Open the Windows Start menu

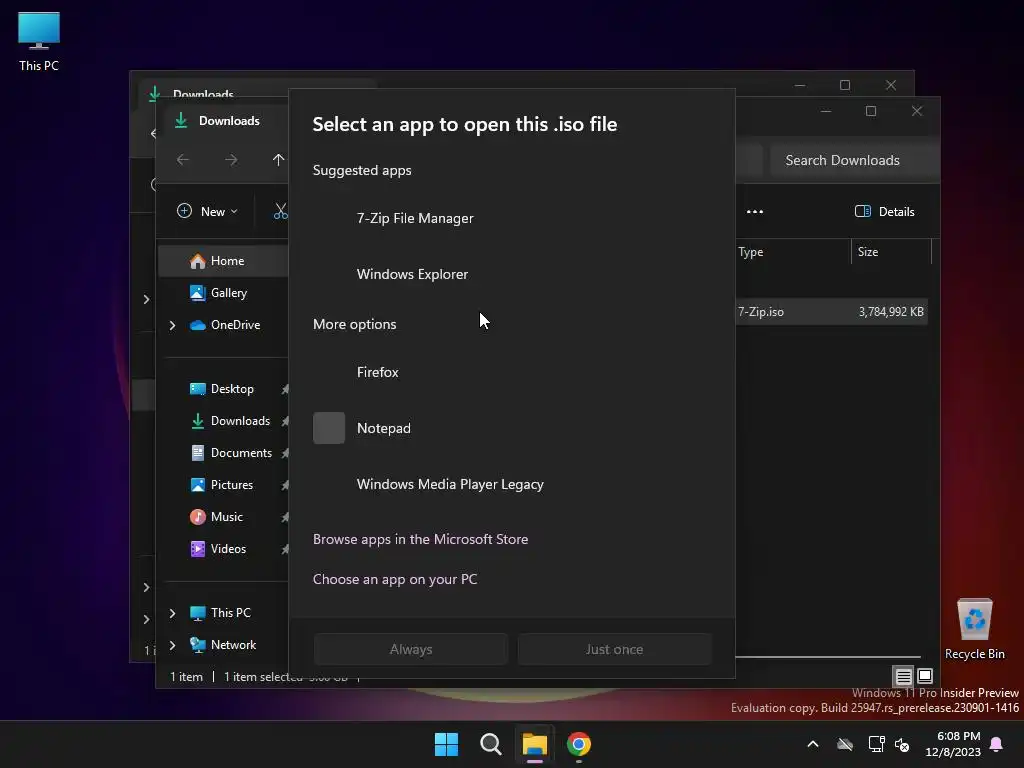[447, 744]
